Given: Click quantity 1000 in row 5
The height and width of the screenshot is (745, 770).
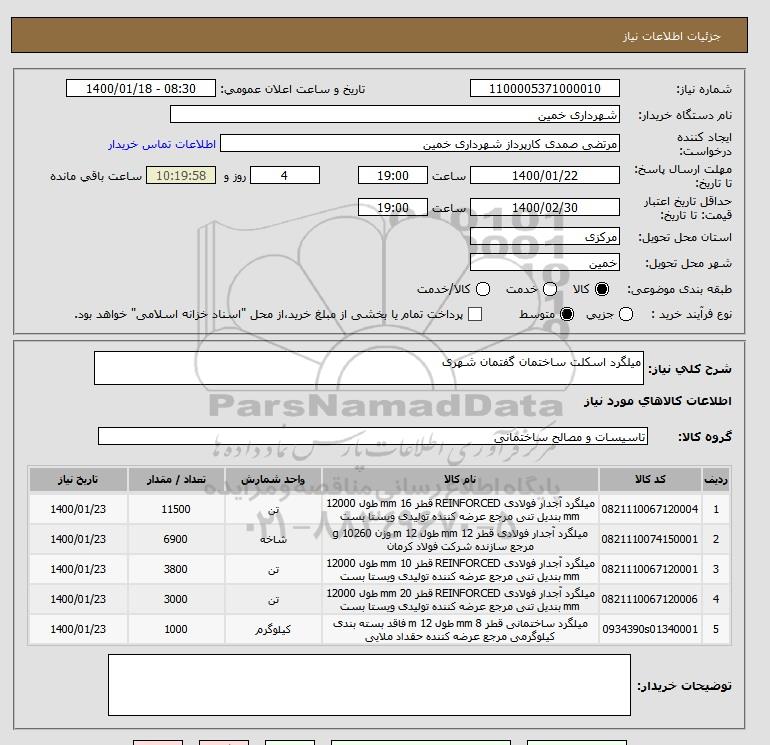Looking at the screenshot, I should point(176,629).
